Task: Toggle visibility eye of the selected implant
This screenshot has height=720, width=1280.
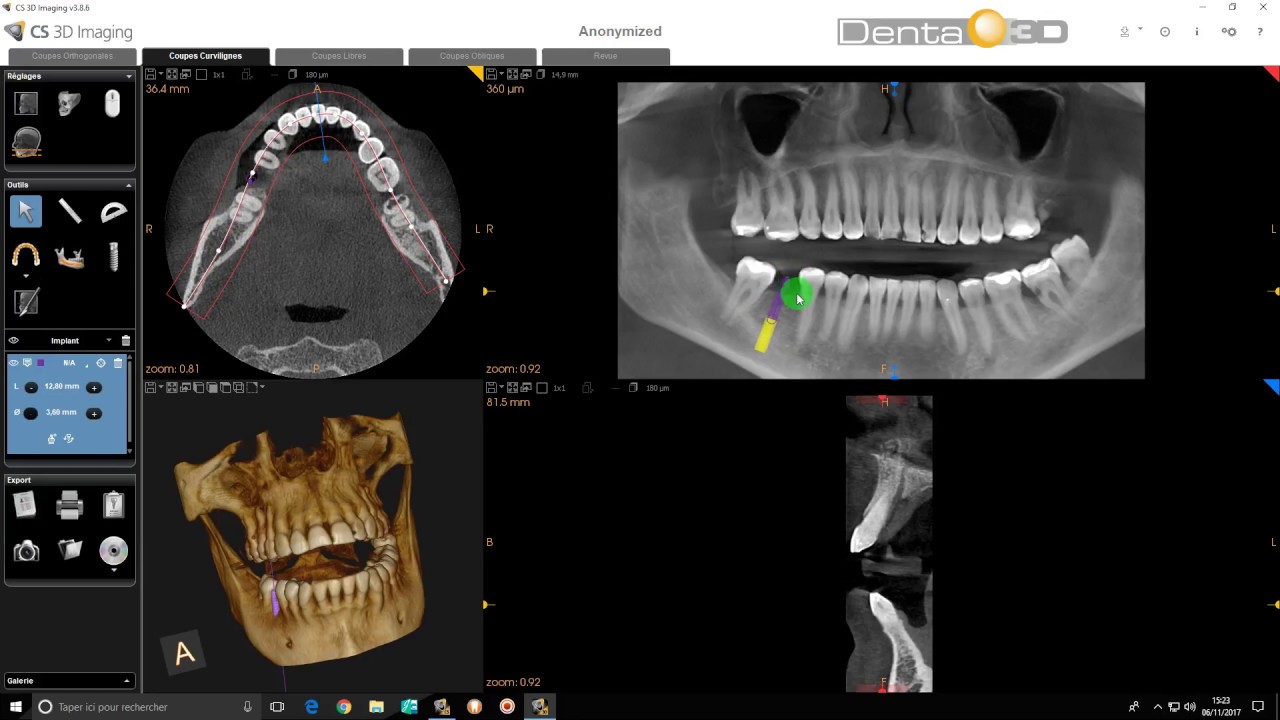Action: click(x=14, y=363)
